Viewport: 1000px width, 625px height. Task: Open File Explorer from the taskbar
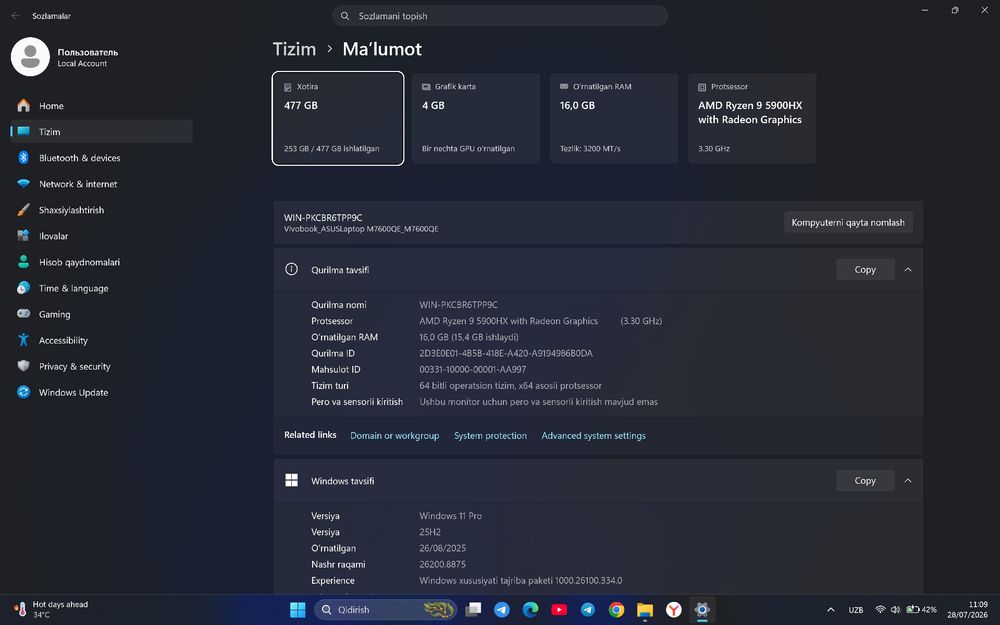(645, 610)
